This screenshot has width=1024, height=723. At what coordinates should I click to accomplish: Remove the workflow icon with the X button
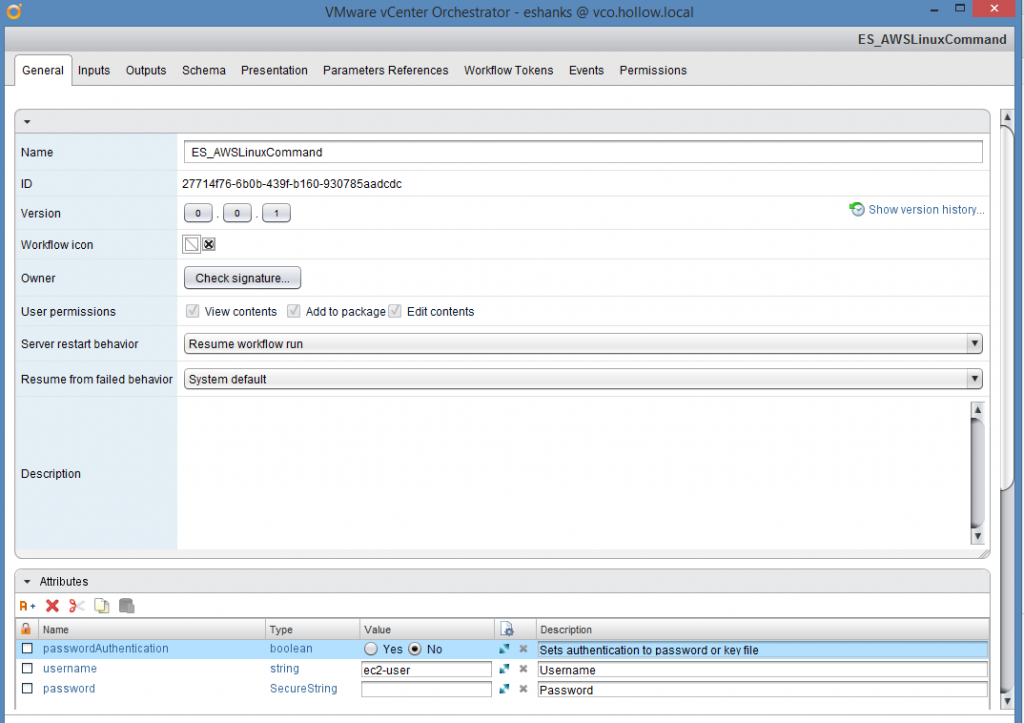[x=208, y=244]
